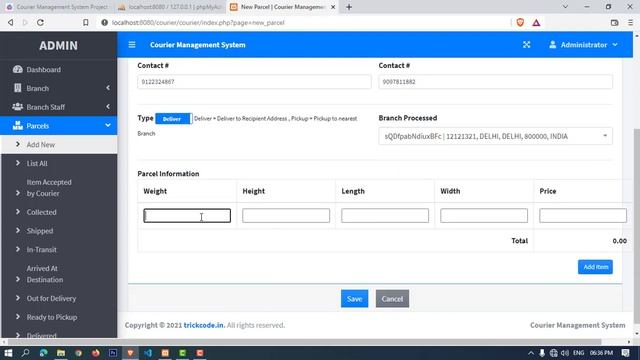
Task: Click the Brave Rewards triangle icon
Action: 536,23
